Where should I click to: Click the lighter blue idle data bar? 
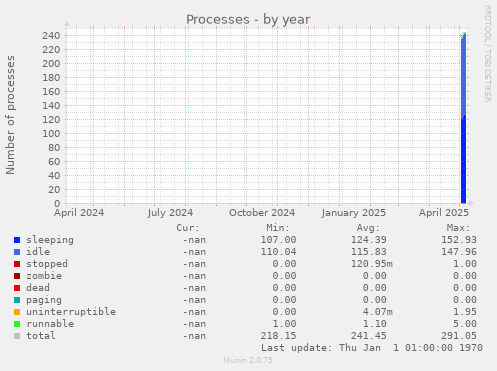click(x=463, y=77)
